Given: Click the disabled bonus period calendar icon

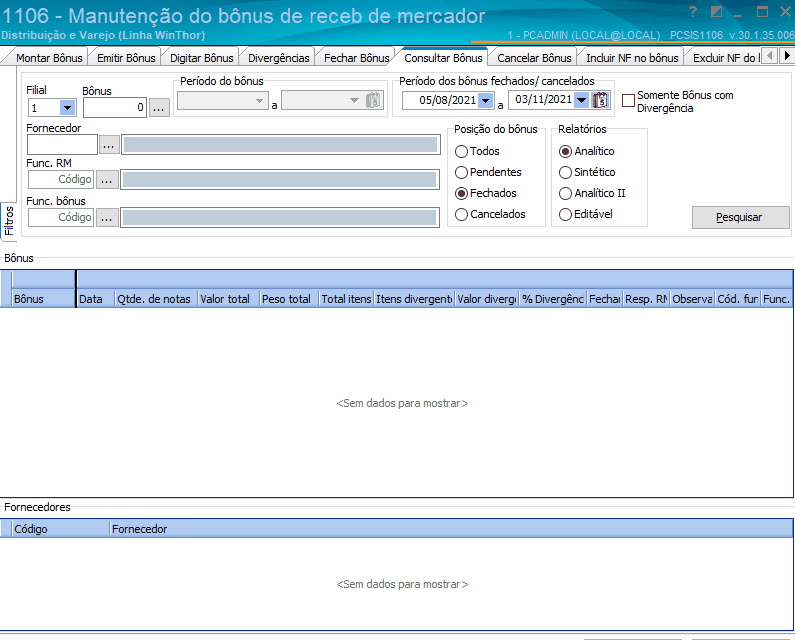Looking at the screenshot, I should pyautogui.click(x=373, y=100).
